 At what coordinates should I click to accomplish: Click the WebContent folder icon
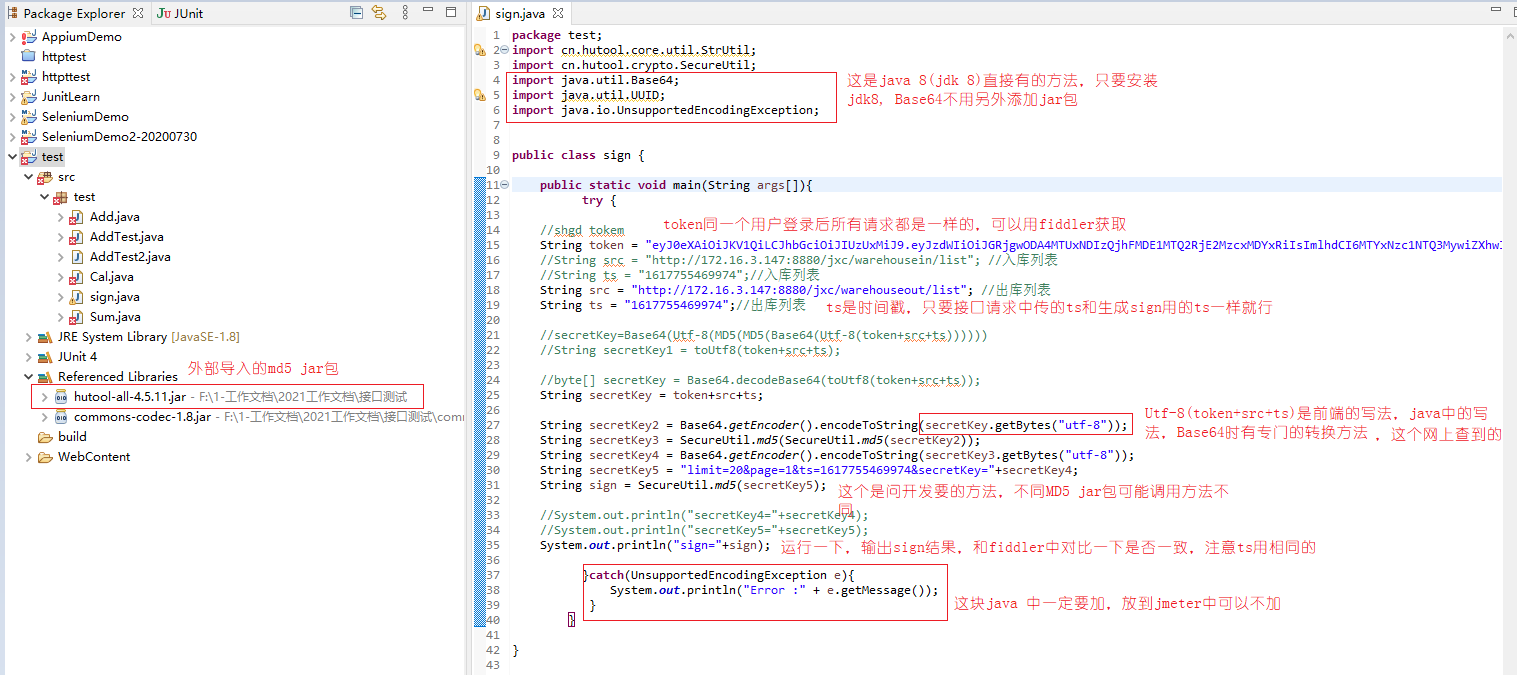[x=45, y=457]
